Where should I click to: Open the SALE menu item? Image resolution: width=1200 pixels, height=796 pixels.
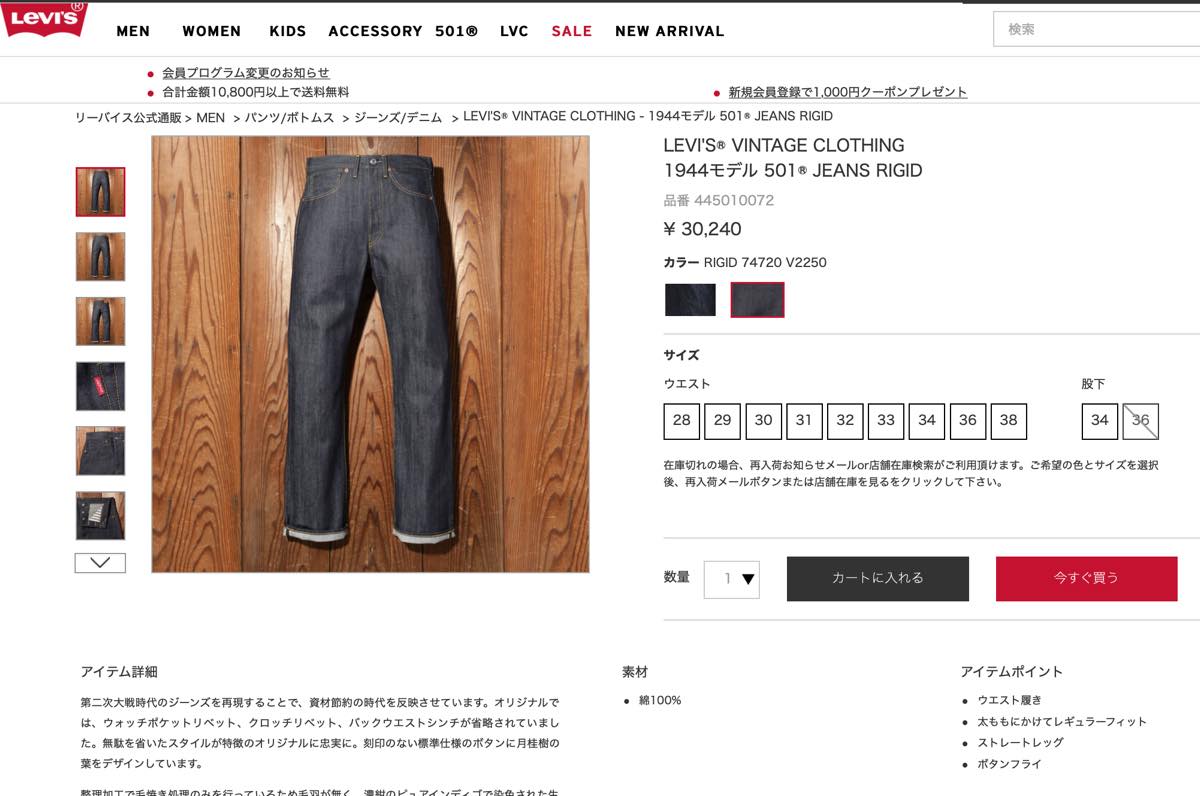coord(572,31)
